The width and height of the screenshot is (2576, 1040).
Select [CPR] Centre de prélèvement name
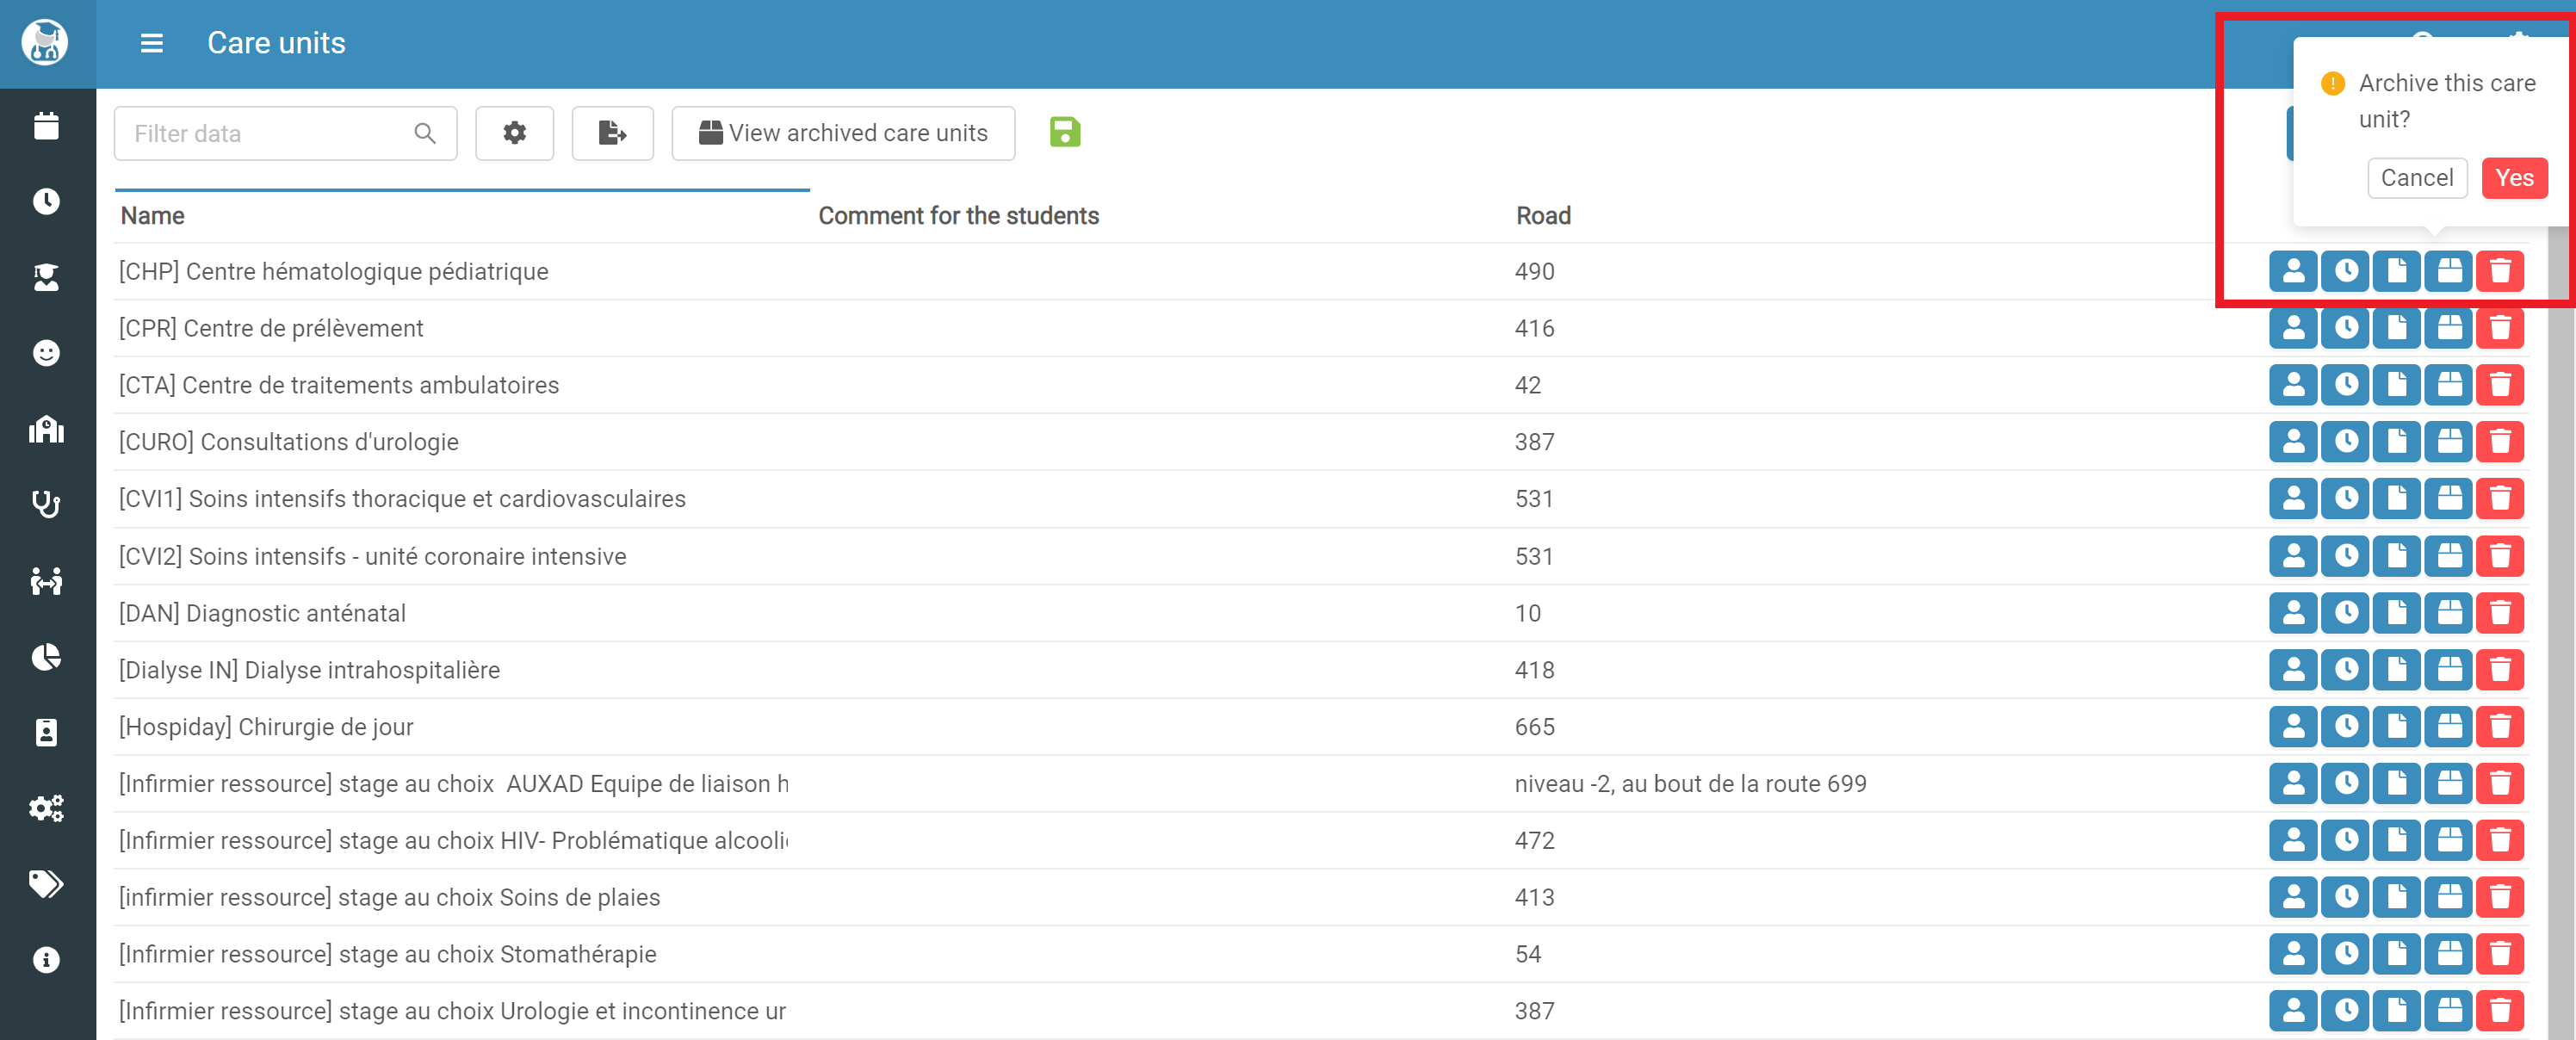pyautogui.click(x=271, y=329)
